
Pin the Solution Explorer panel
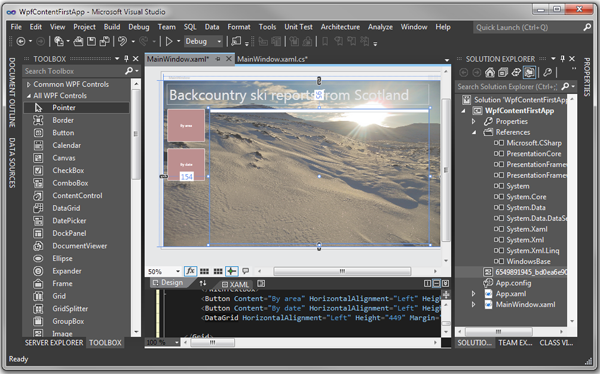[562, 59]
